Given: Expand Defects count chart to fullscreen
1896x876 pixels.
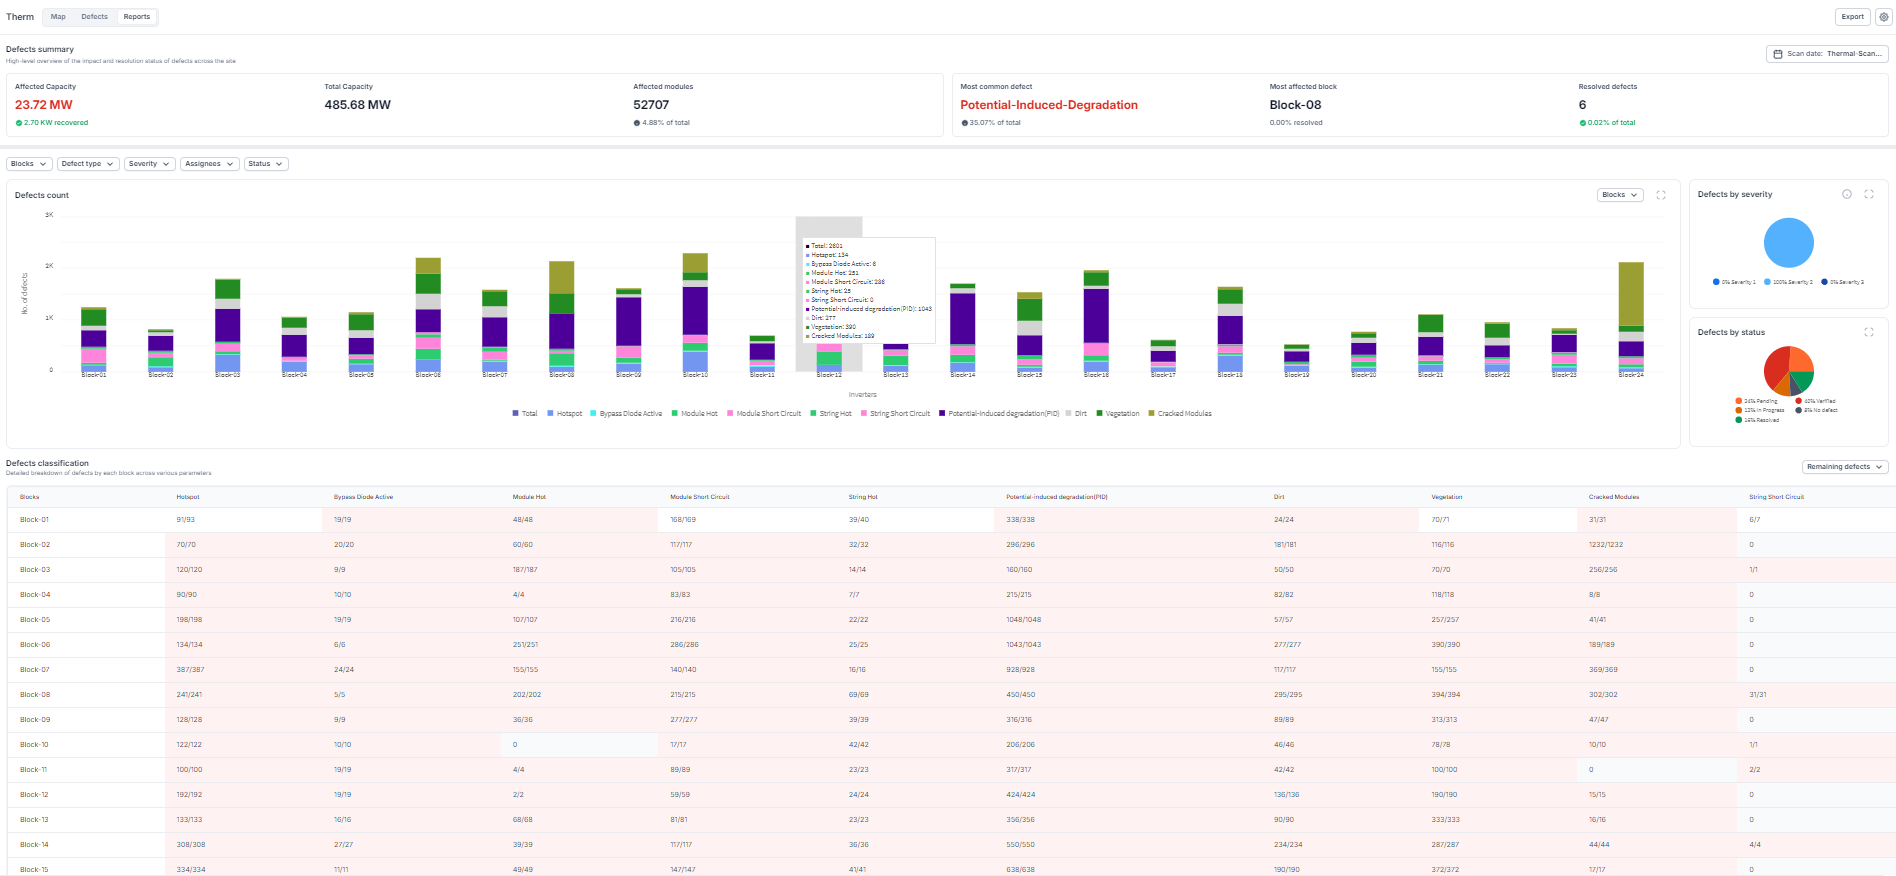Looking at the screenshot, I should point(1661,195).
